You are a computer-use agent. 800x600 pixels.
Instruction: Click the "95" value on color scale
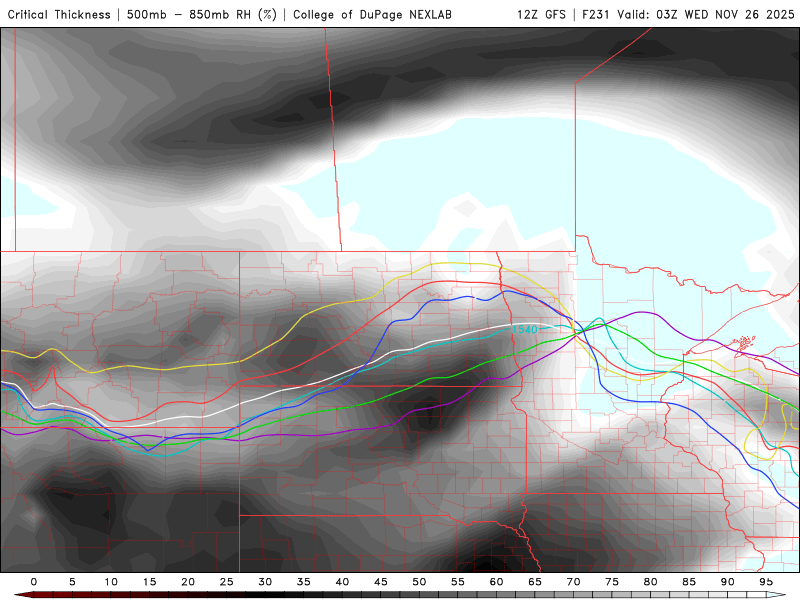[766, 582]
